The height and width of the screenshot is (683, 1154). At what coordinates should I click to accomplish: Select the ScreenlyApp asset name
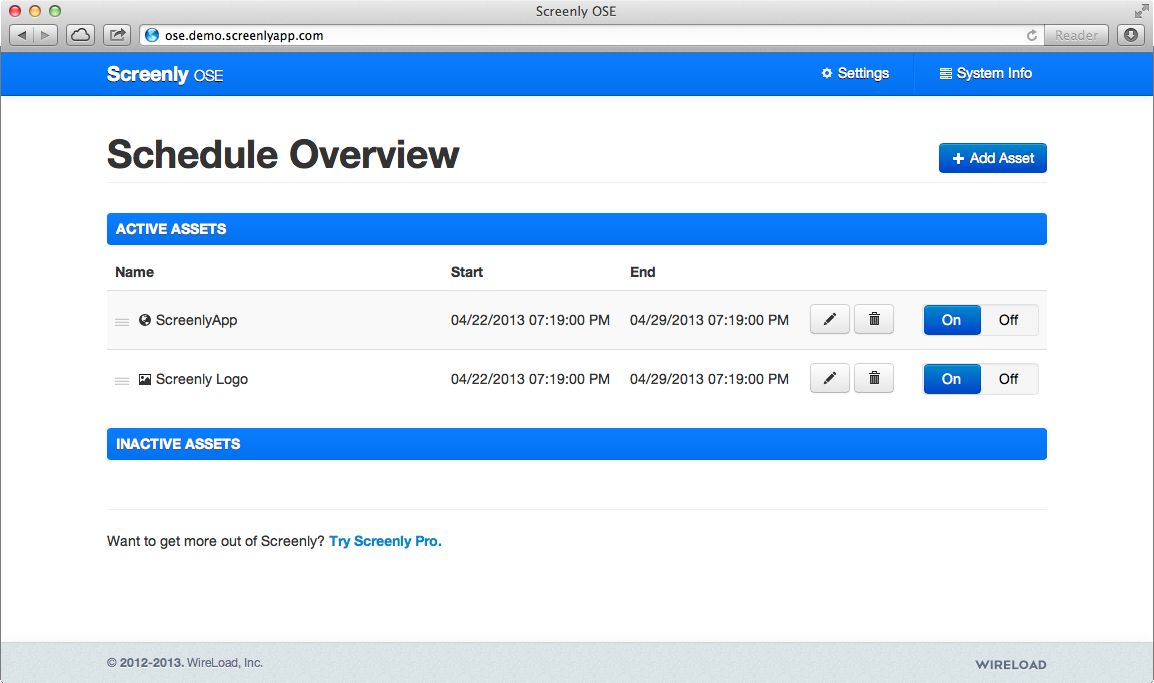tap(197, 320)
